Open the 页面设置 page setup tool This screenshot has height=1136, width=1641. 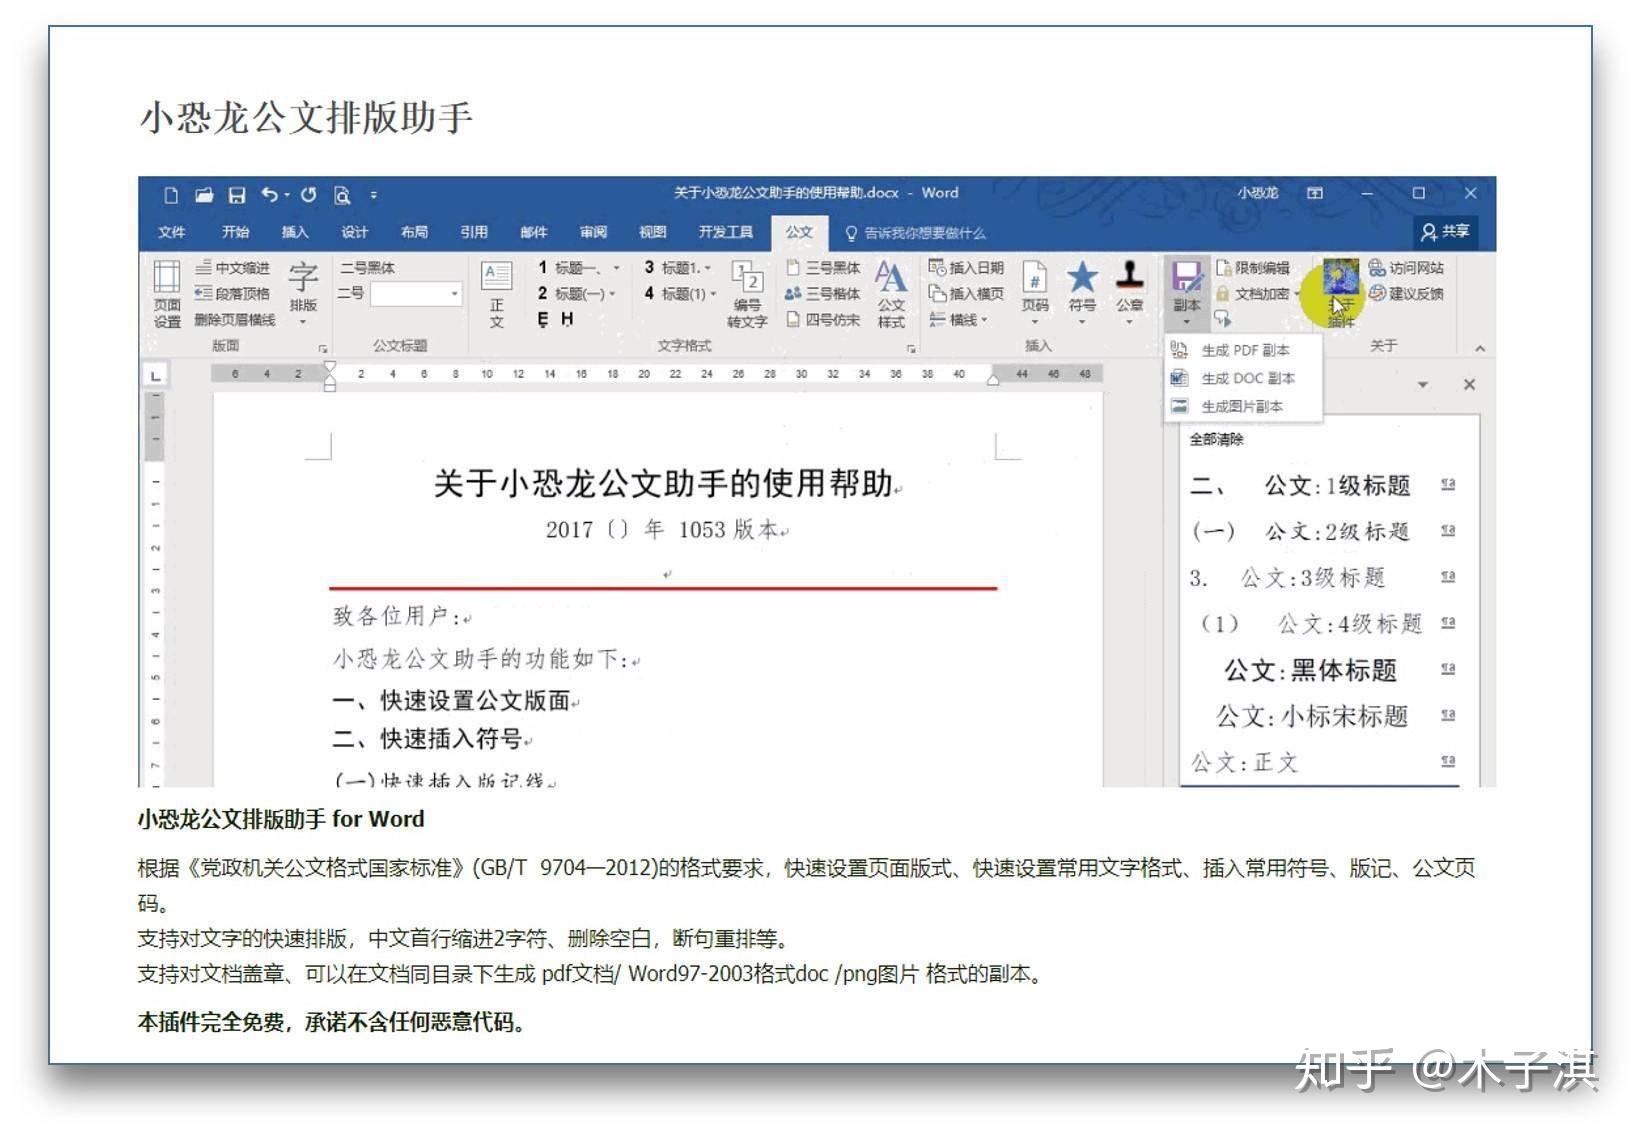(x=166, y=292)
